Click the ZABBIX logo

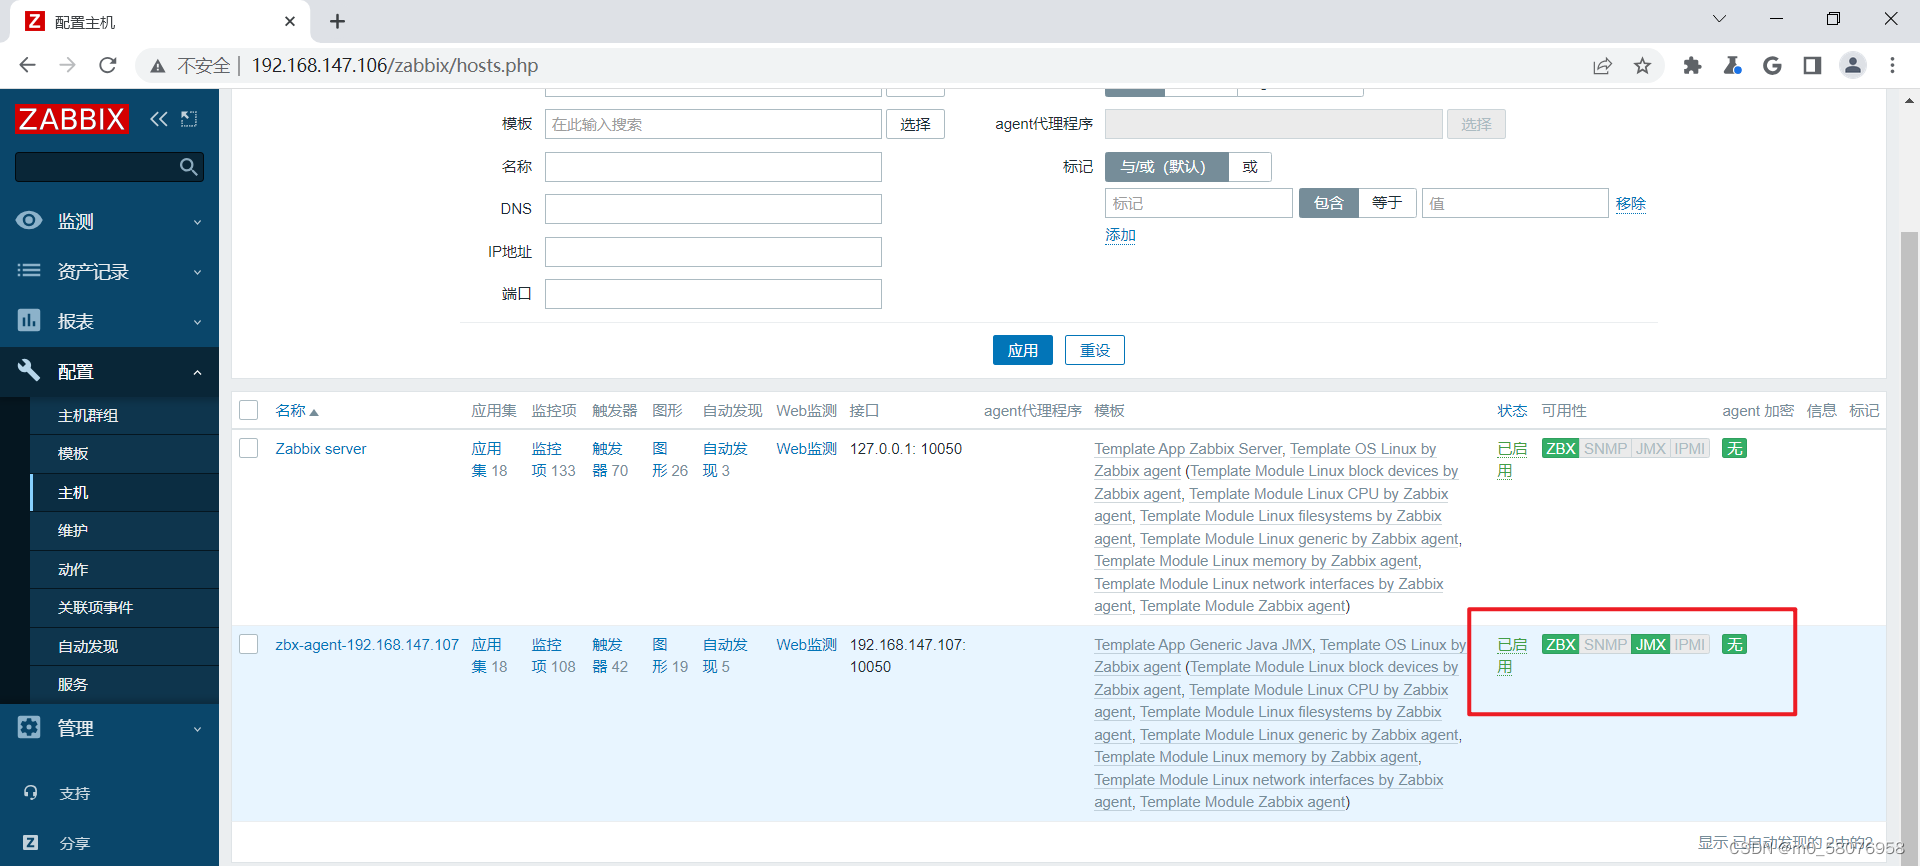tap(72, 119)
